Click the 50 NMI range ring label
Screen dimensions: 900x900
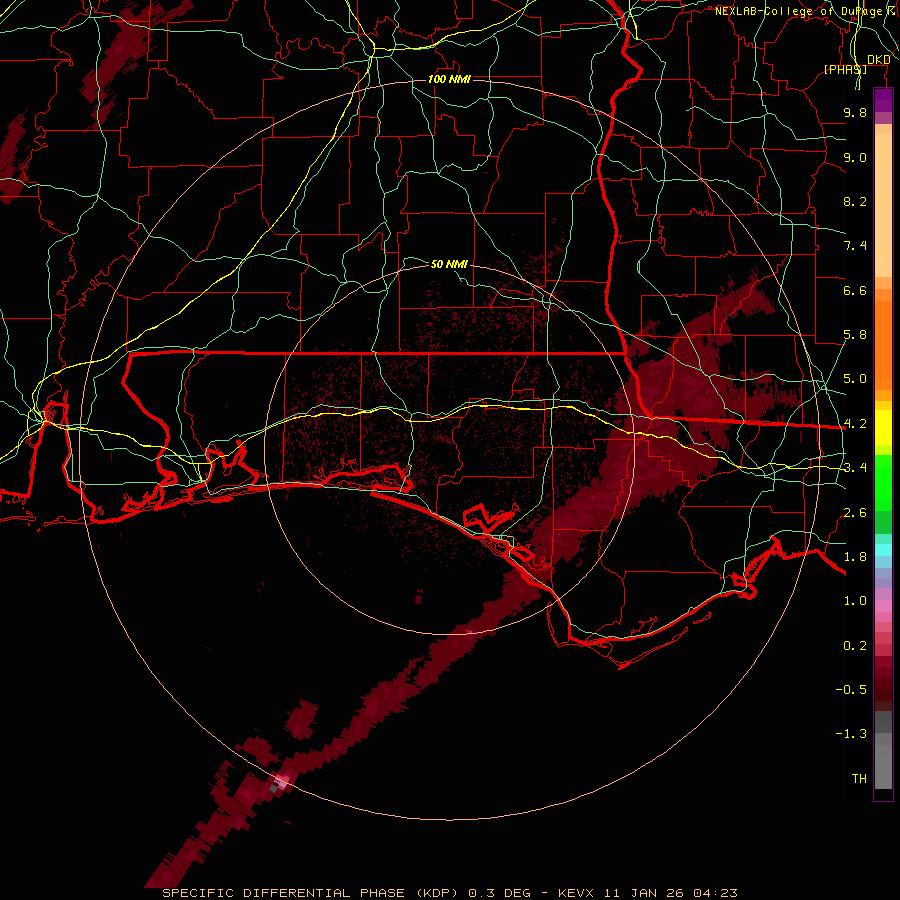[449, 264]
